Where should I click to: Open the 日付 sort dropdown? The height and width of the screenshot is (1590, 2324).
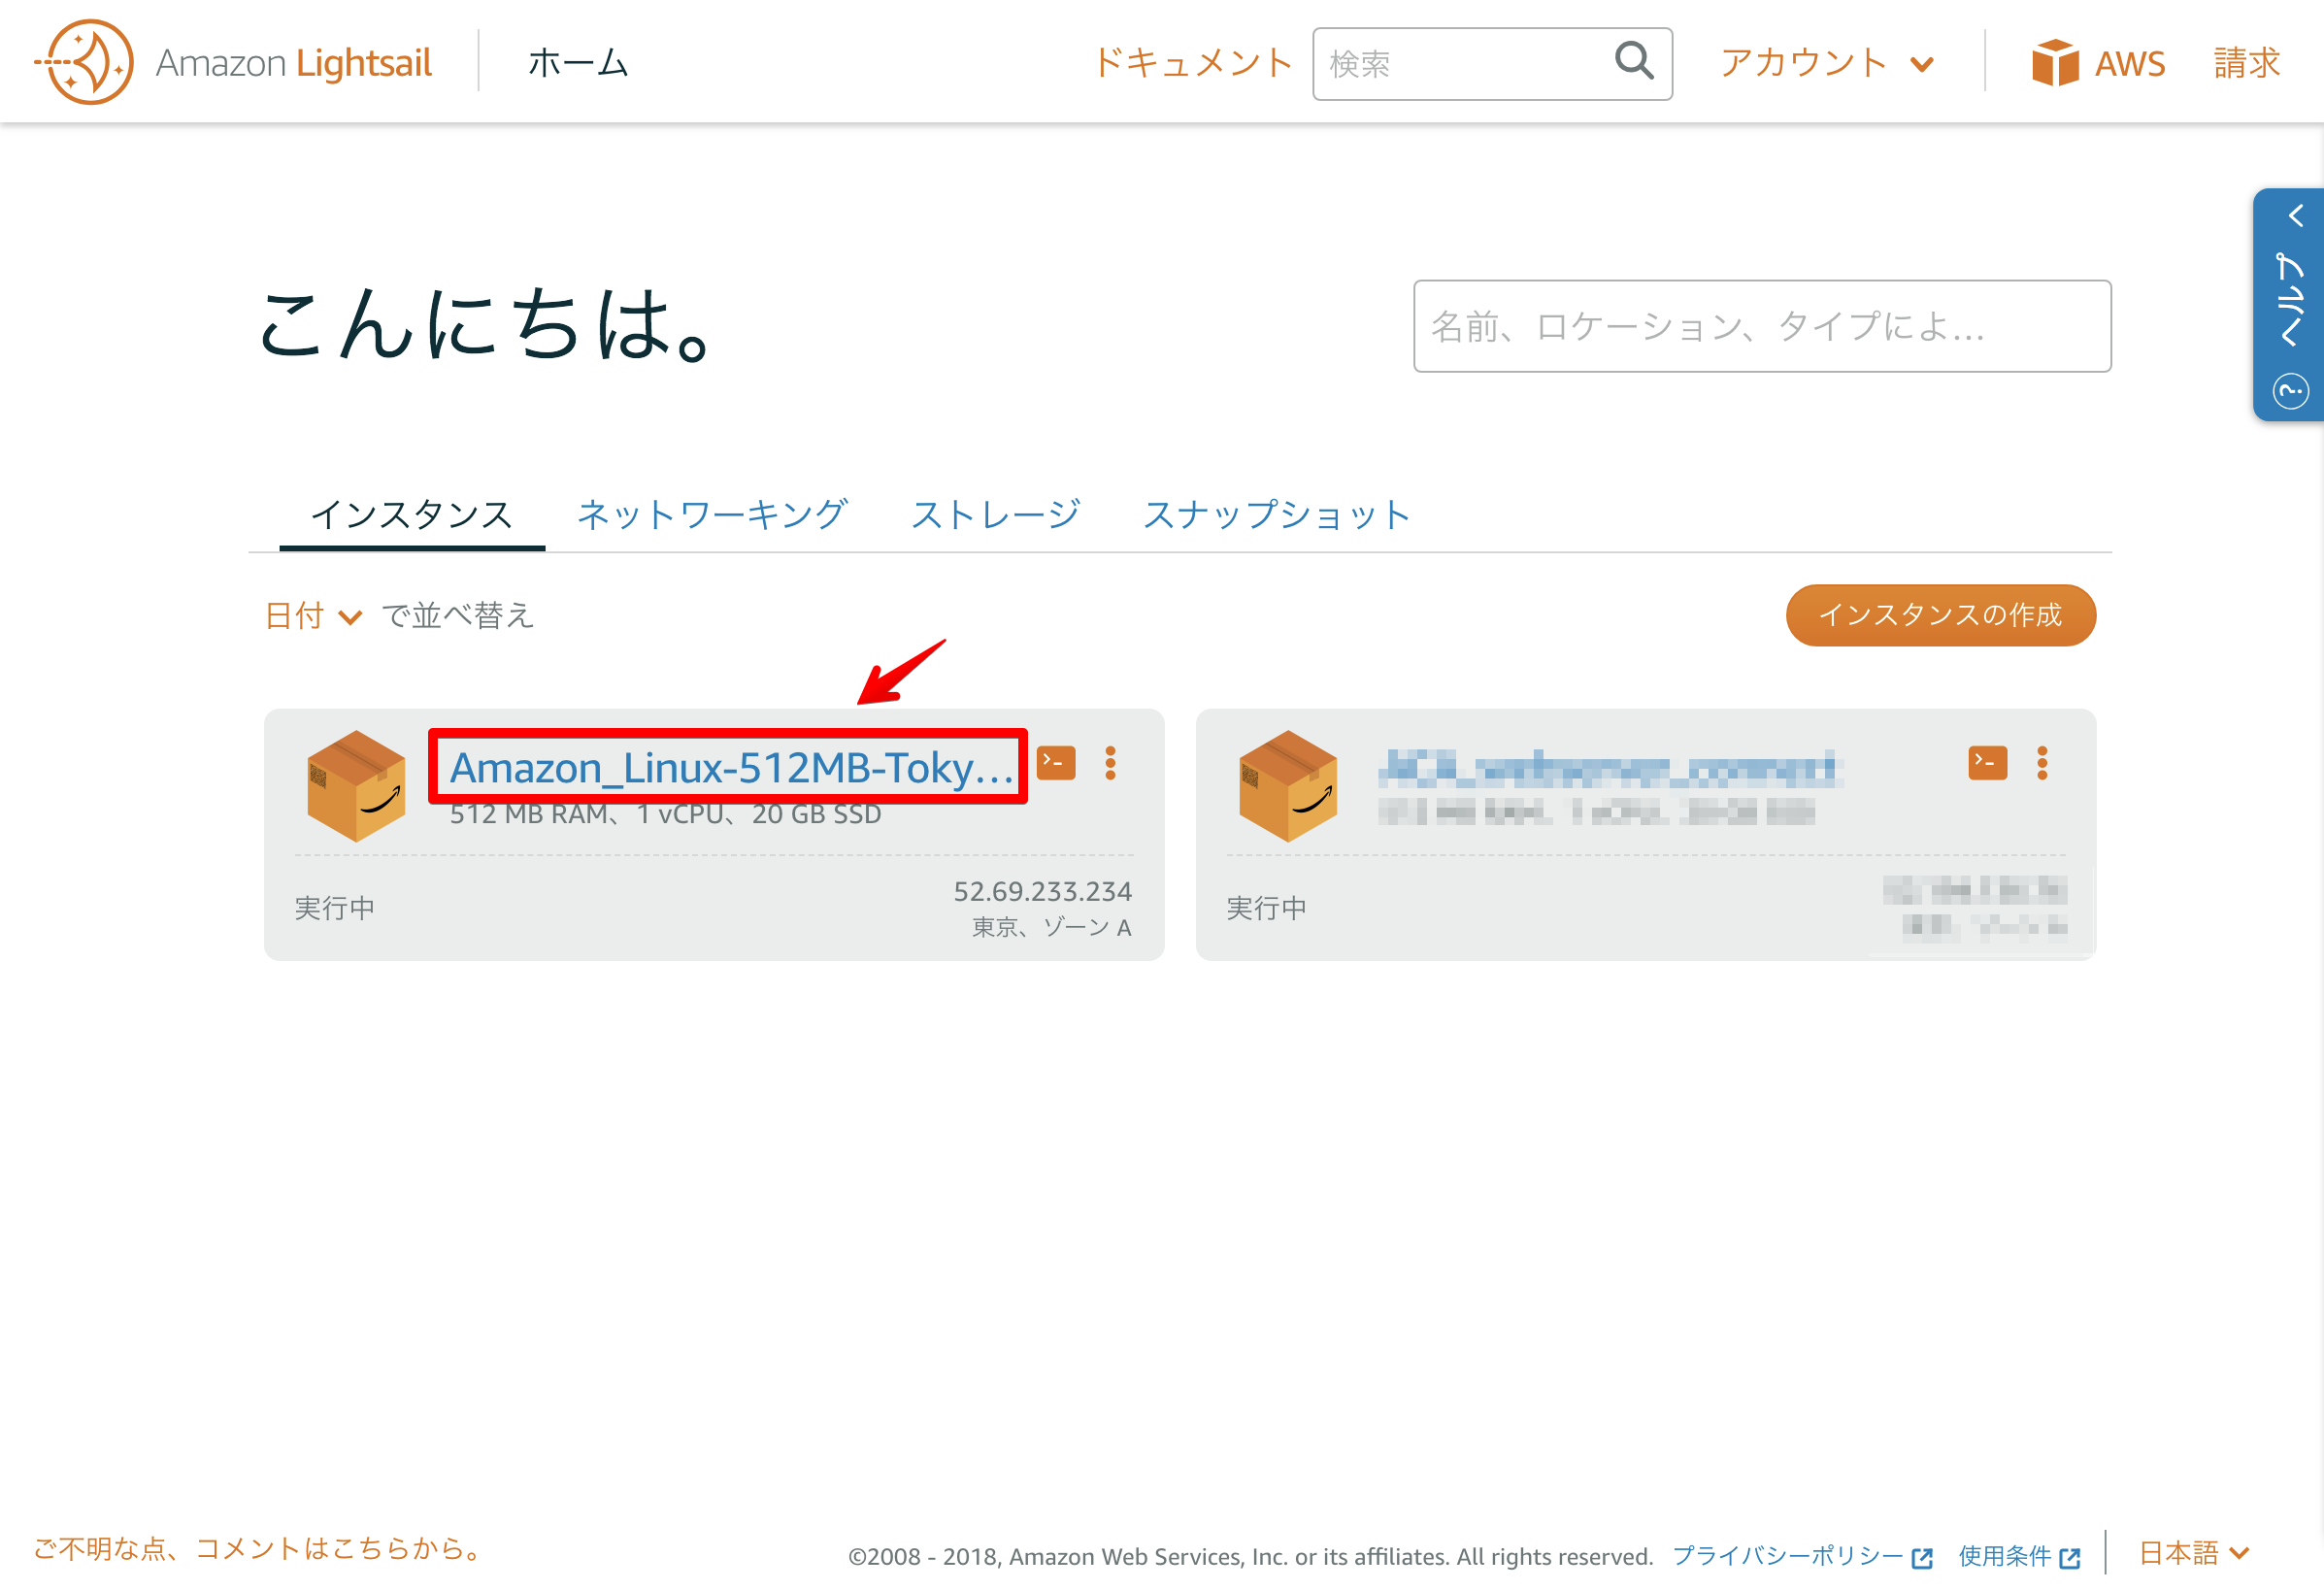click(312, 616)
